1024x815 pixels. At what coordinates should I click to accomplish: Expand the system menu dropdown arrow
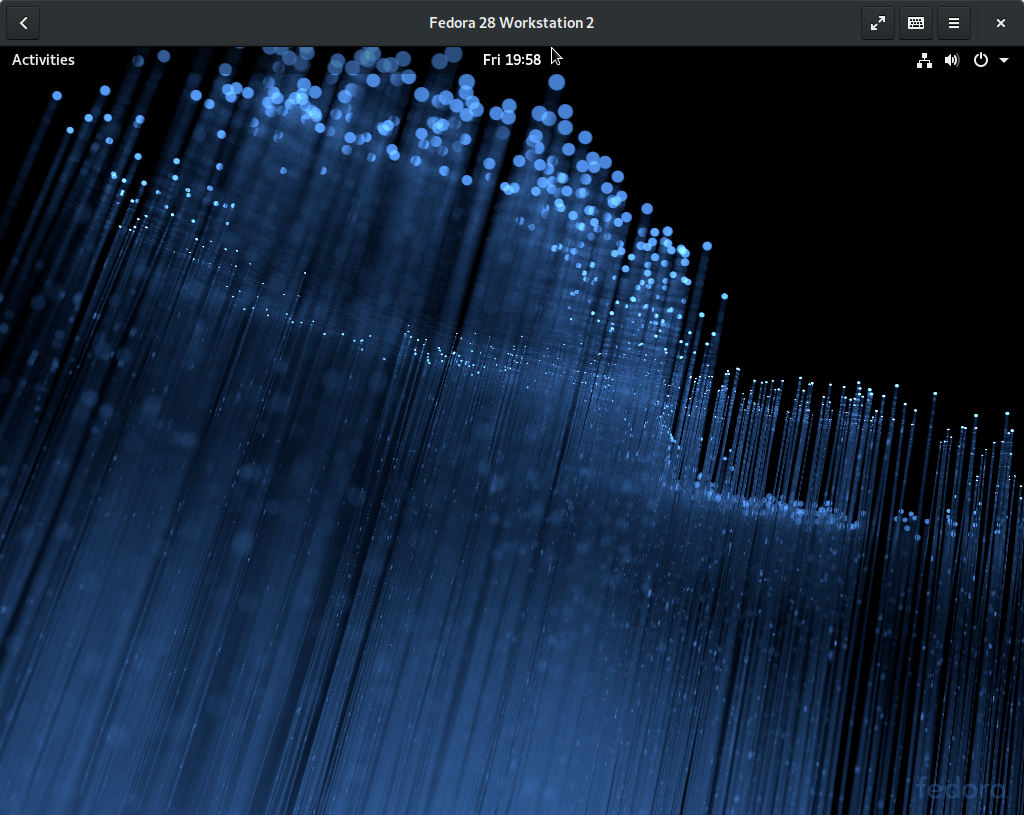tap(1003, 60)
